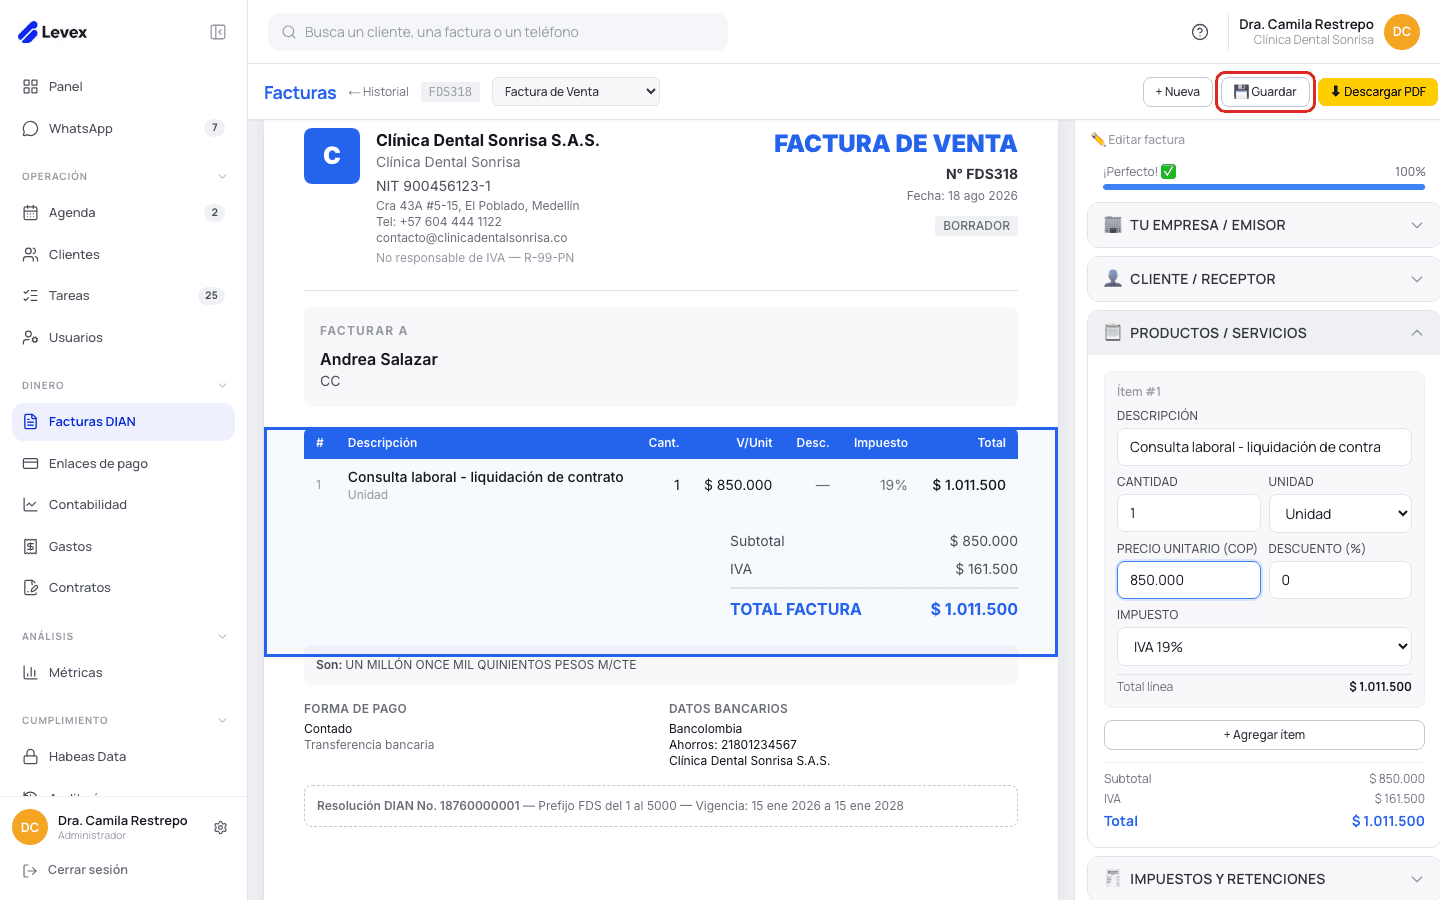Screen dimensions: 1440x900
Task: Go to Contabilidad section
Action: tap(124, 505)
